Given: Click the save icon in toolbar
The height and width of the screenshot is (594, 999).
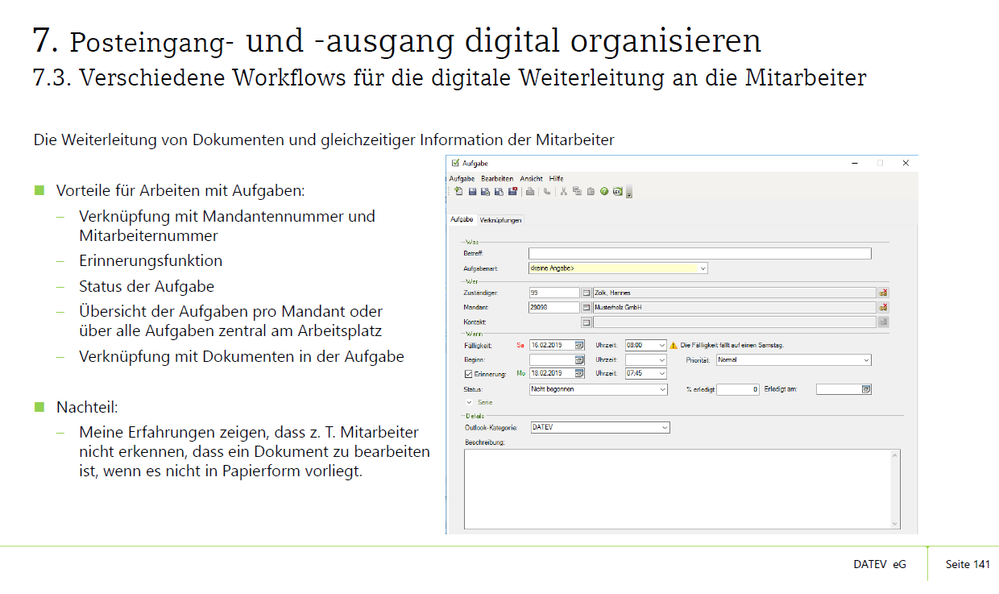Looking at the screenshot, I should pyautogui.click(x=473, y=191).
